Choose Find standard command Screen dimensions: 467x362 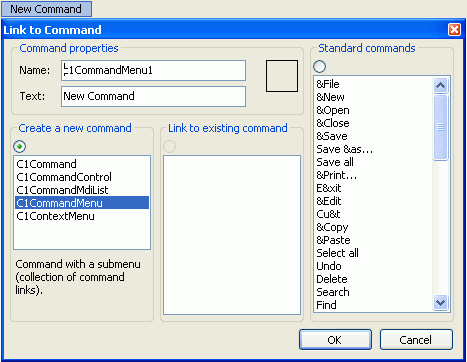[373, 305]
